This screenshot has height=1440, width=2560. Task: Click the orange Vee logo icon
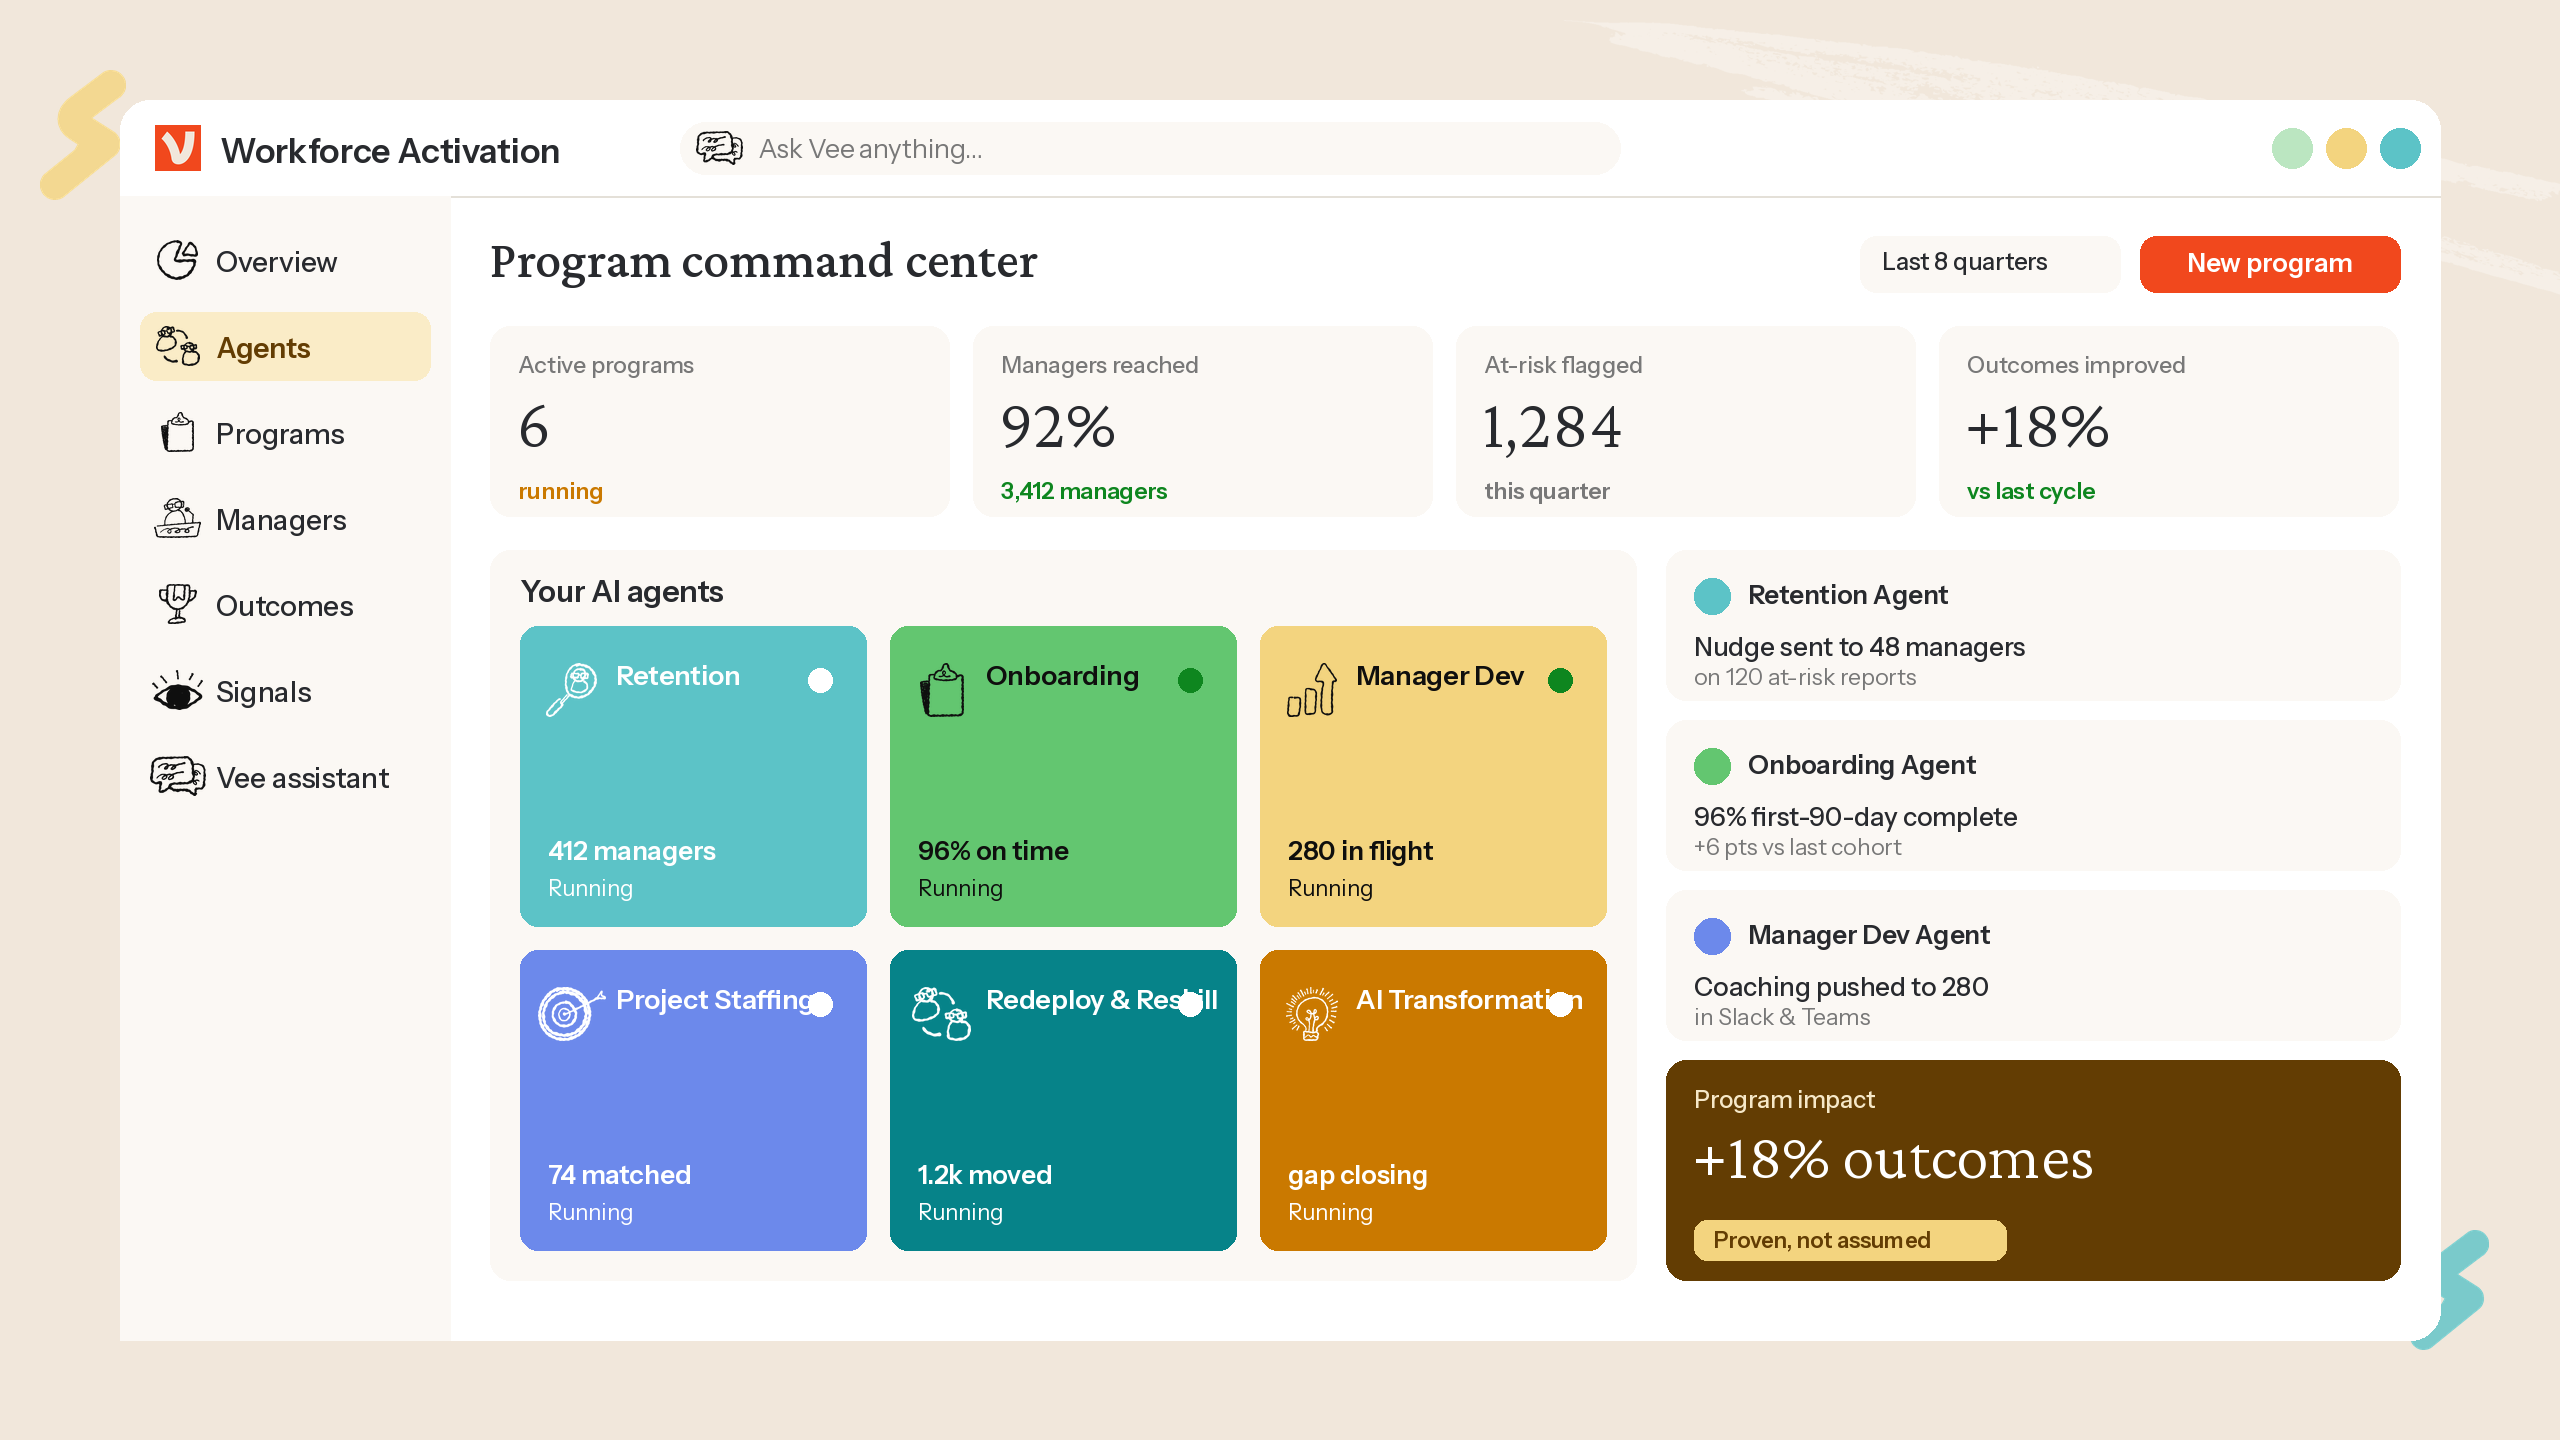(x=178, y=148)
